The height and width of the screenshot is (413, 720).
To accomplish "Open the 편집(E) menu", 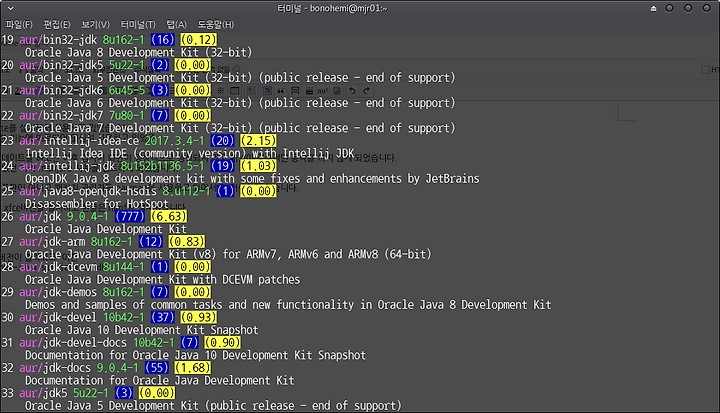I will (57, 24).
